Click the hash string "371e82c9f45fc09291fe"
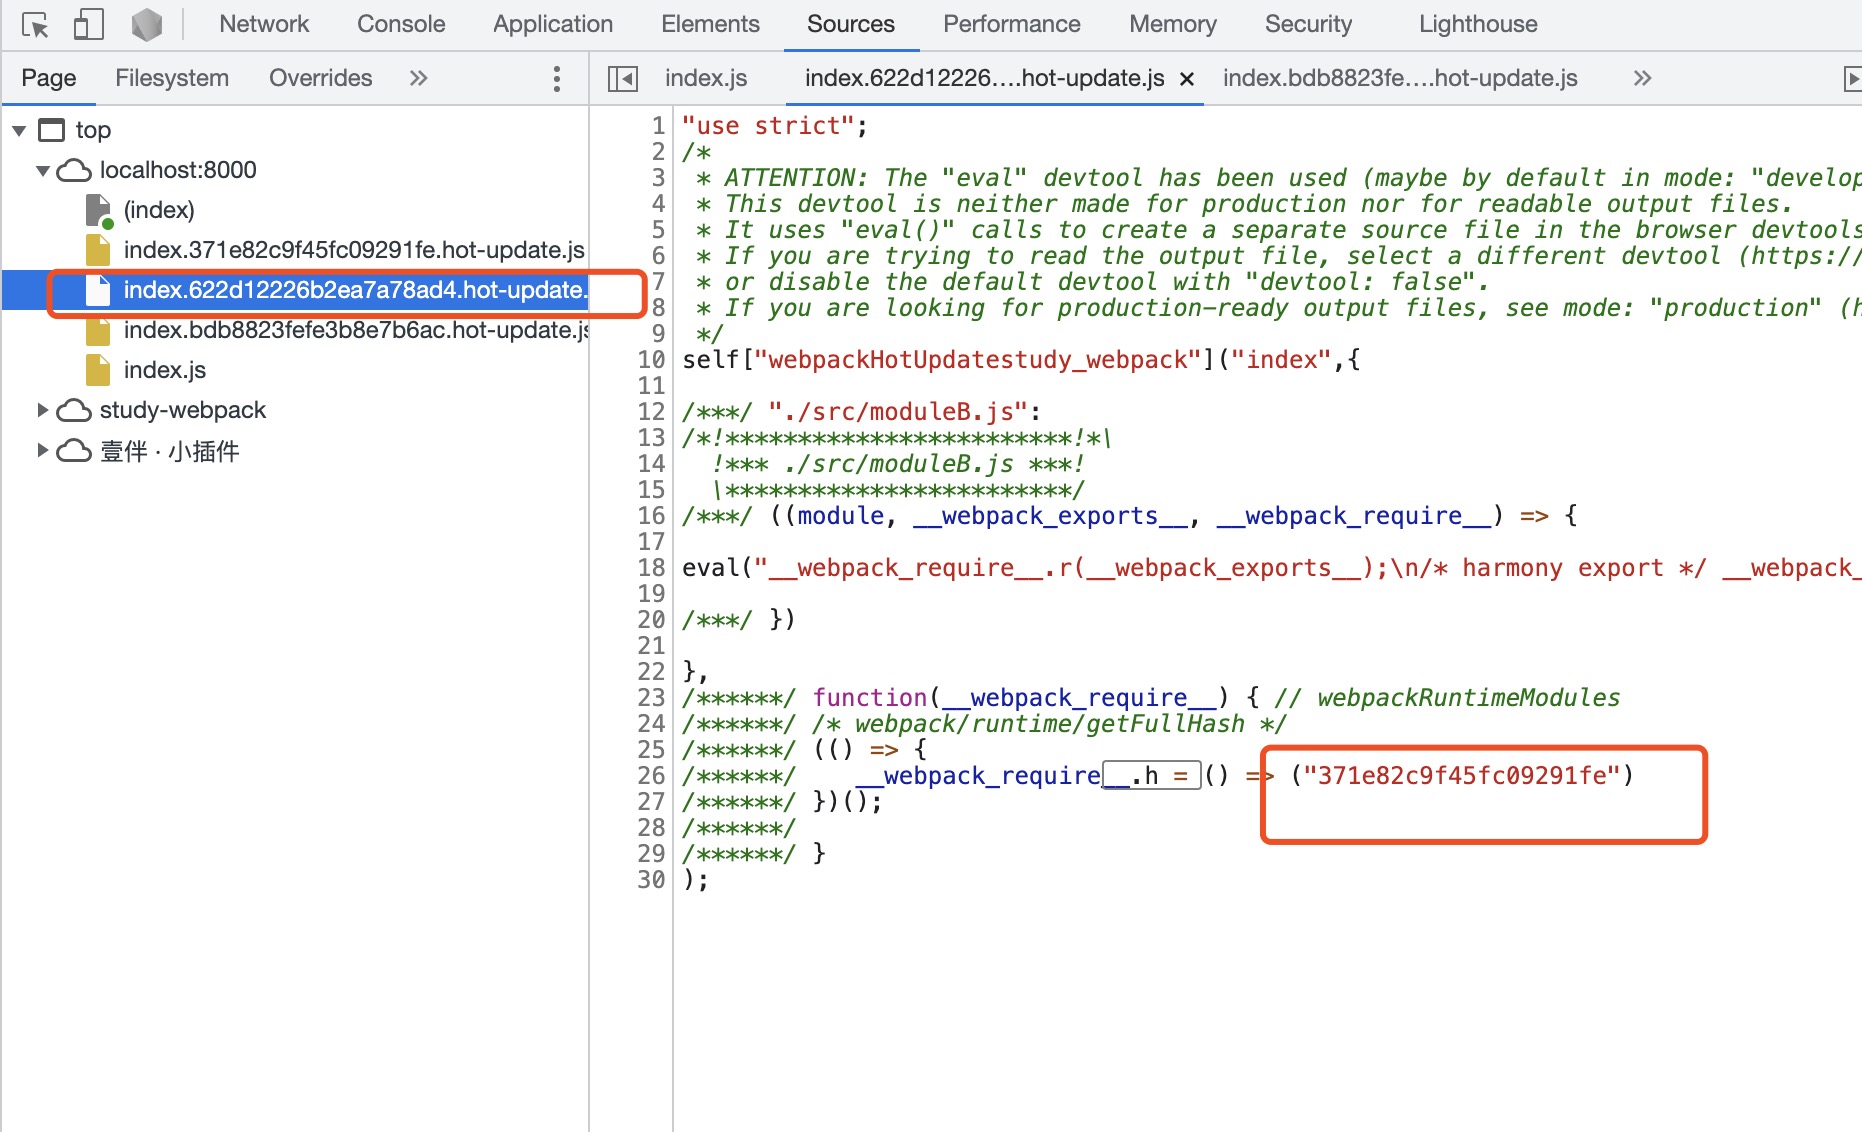 click(1462, 776)
